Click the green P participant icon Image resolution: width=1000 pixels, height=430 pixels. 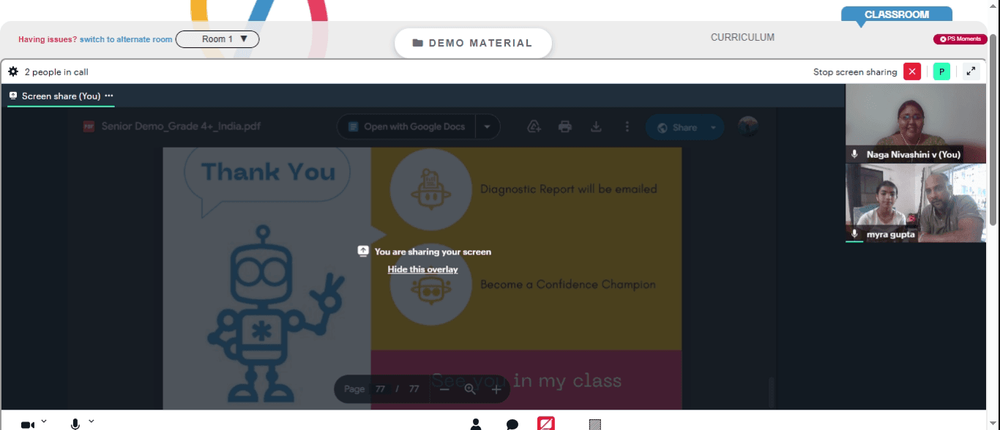coord(941,72)
